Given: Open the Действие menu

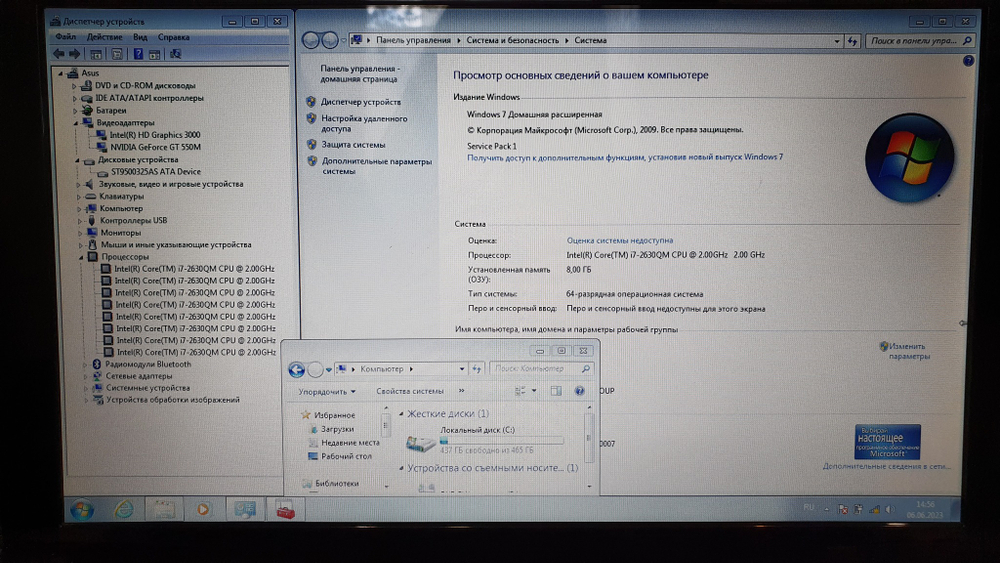Looking at the screenshot, I should 105,37.
